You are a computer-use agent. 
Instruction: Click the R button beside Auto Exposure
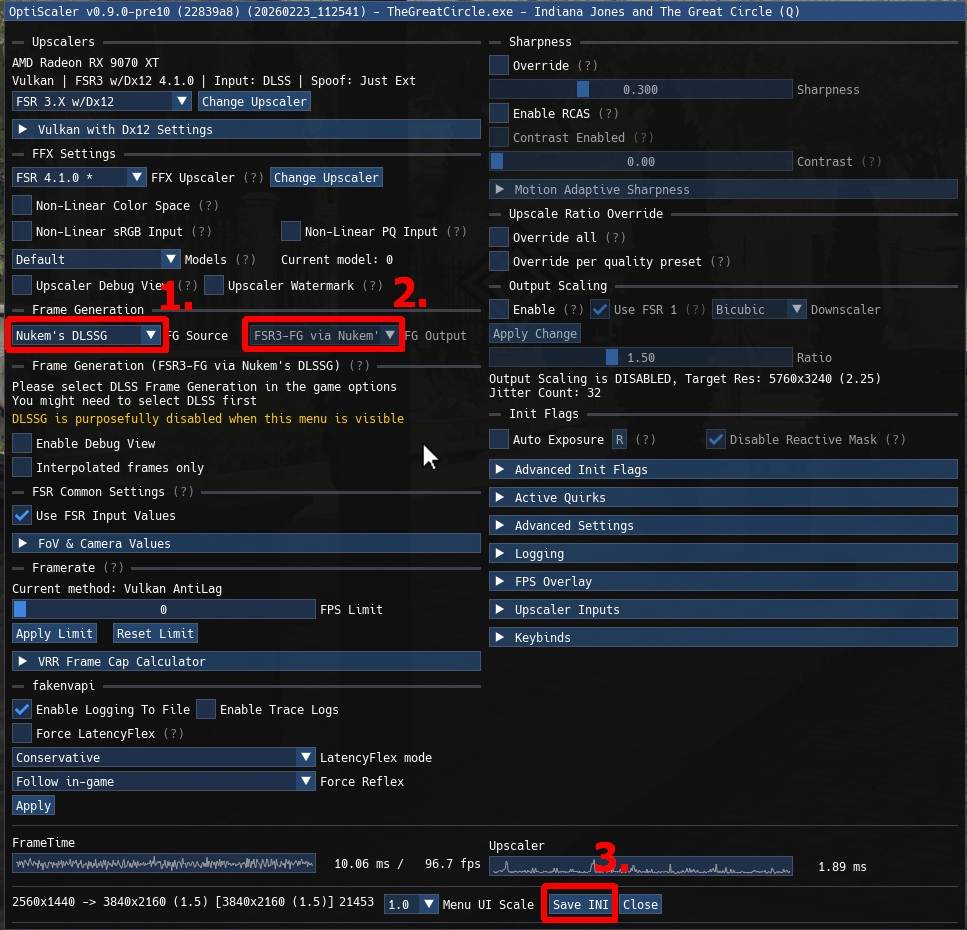pos(619,440)
